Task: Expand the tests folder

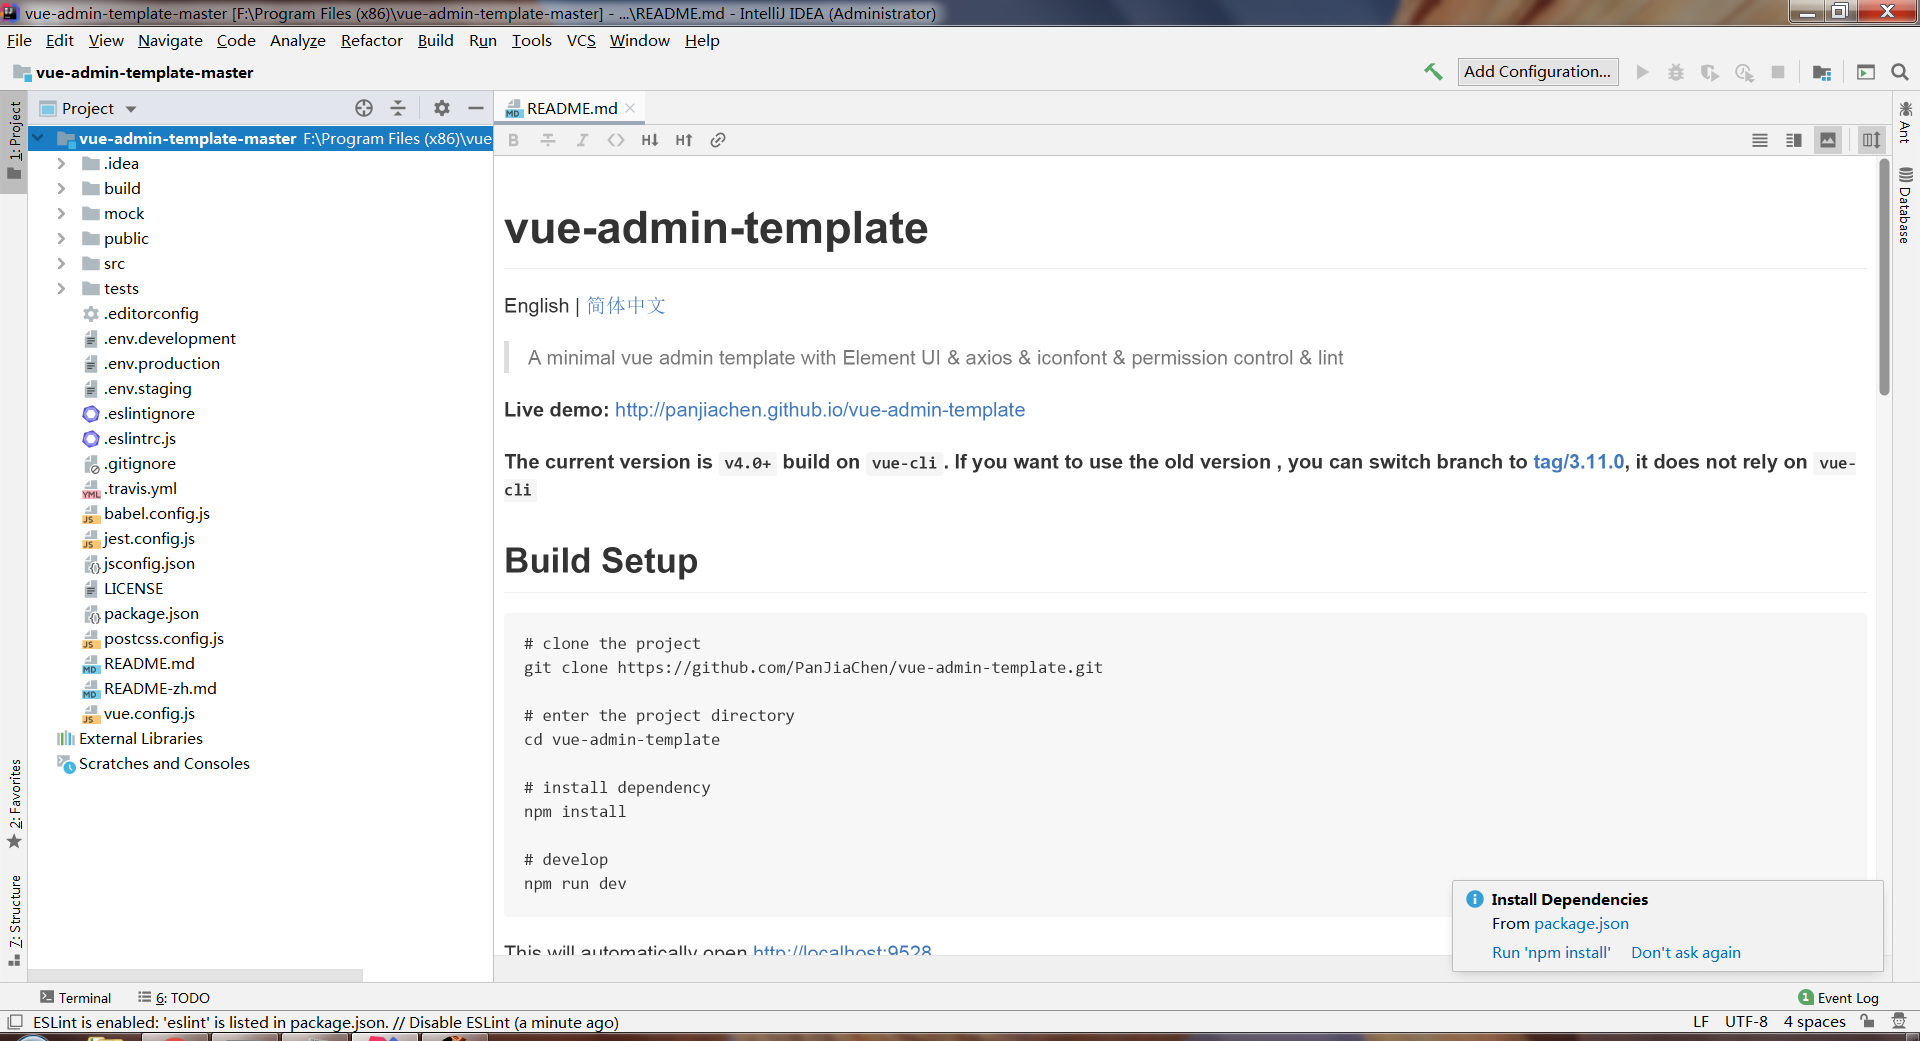Action: point(61,288)
